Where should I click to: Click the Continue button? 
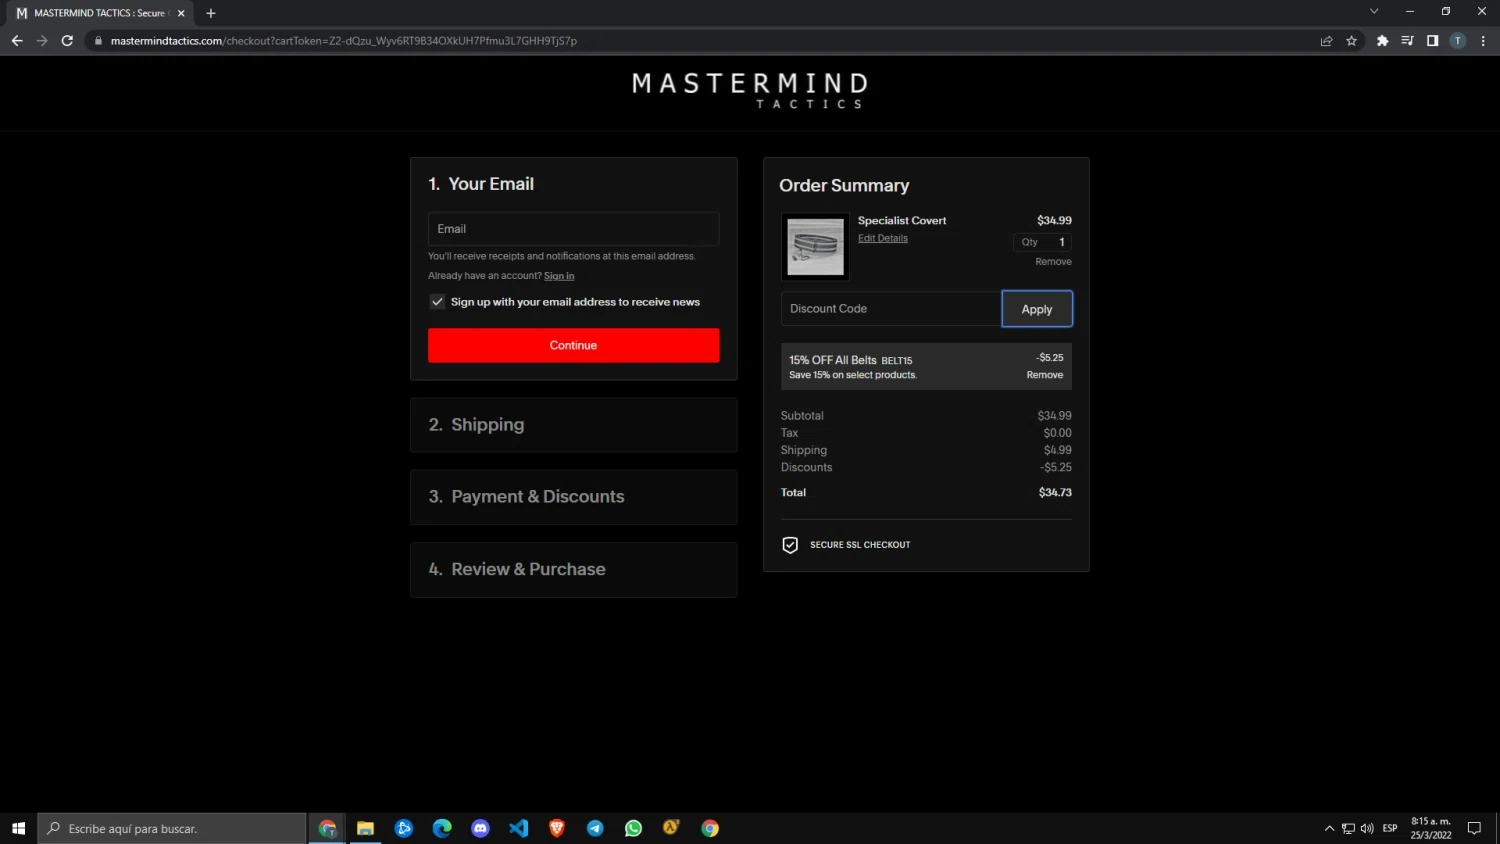573,345
